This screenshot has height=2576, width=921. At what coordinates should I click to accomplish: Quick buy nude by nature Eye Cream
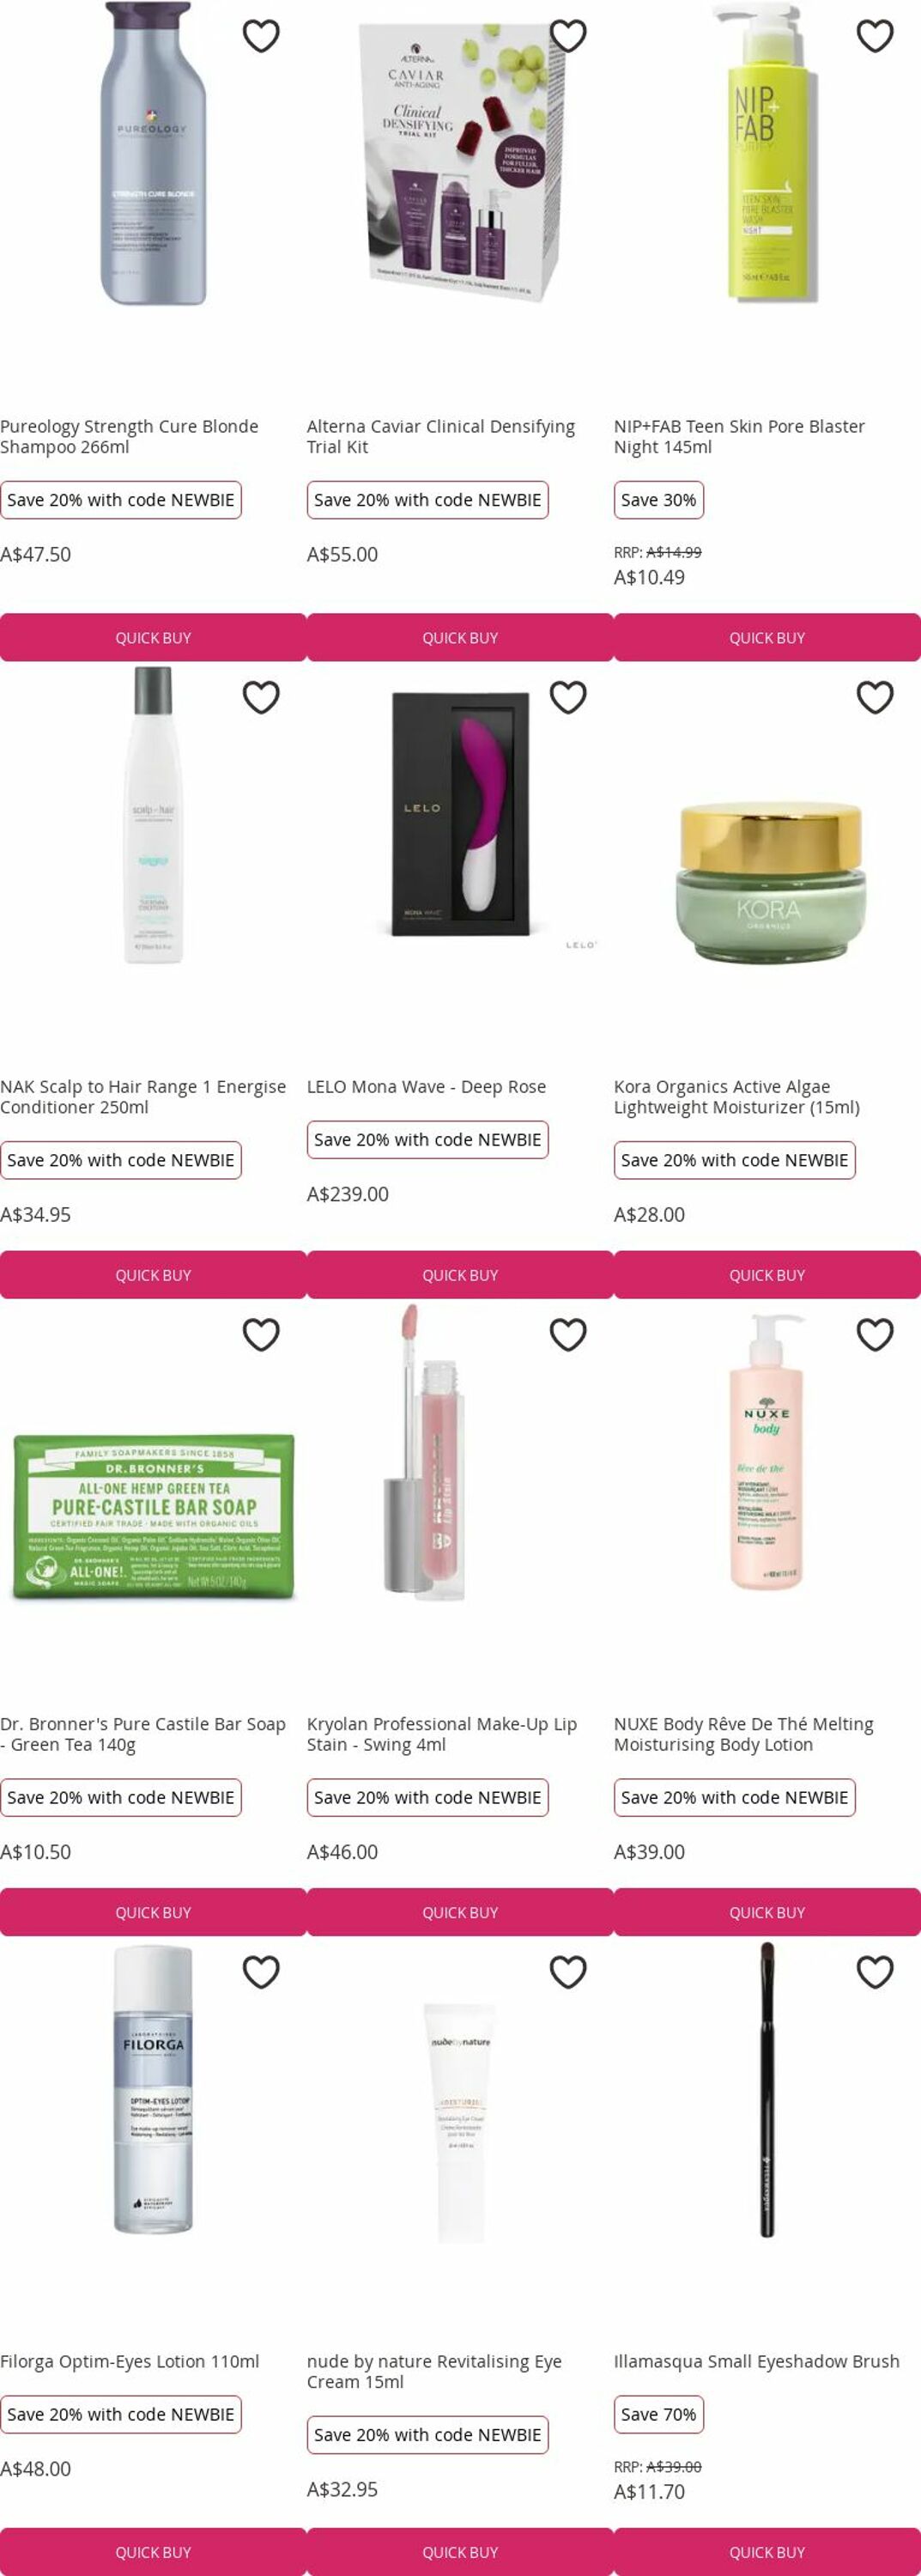460,2552
